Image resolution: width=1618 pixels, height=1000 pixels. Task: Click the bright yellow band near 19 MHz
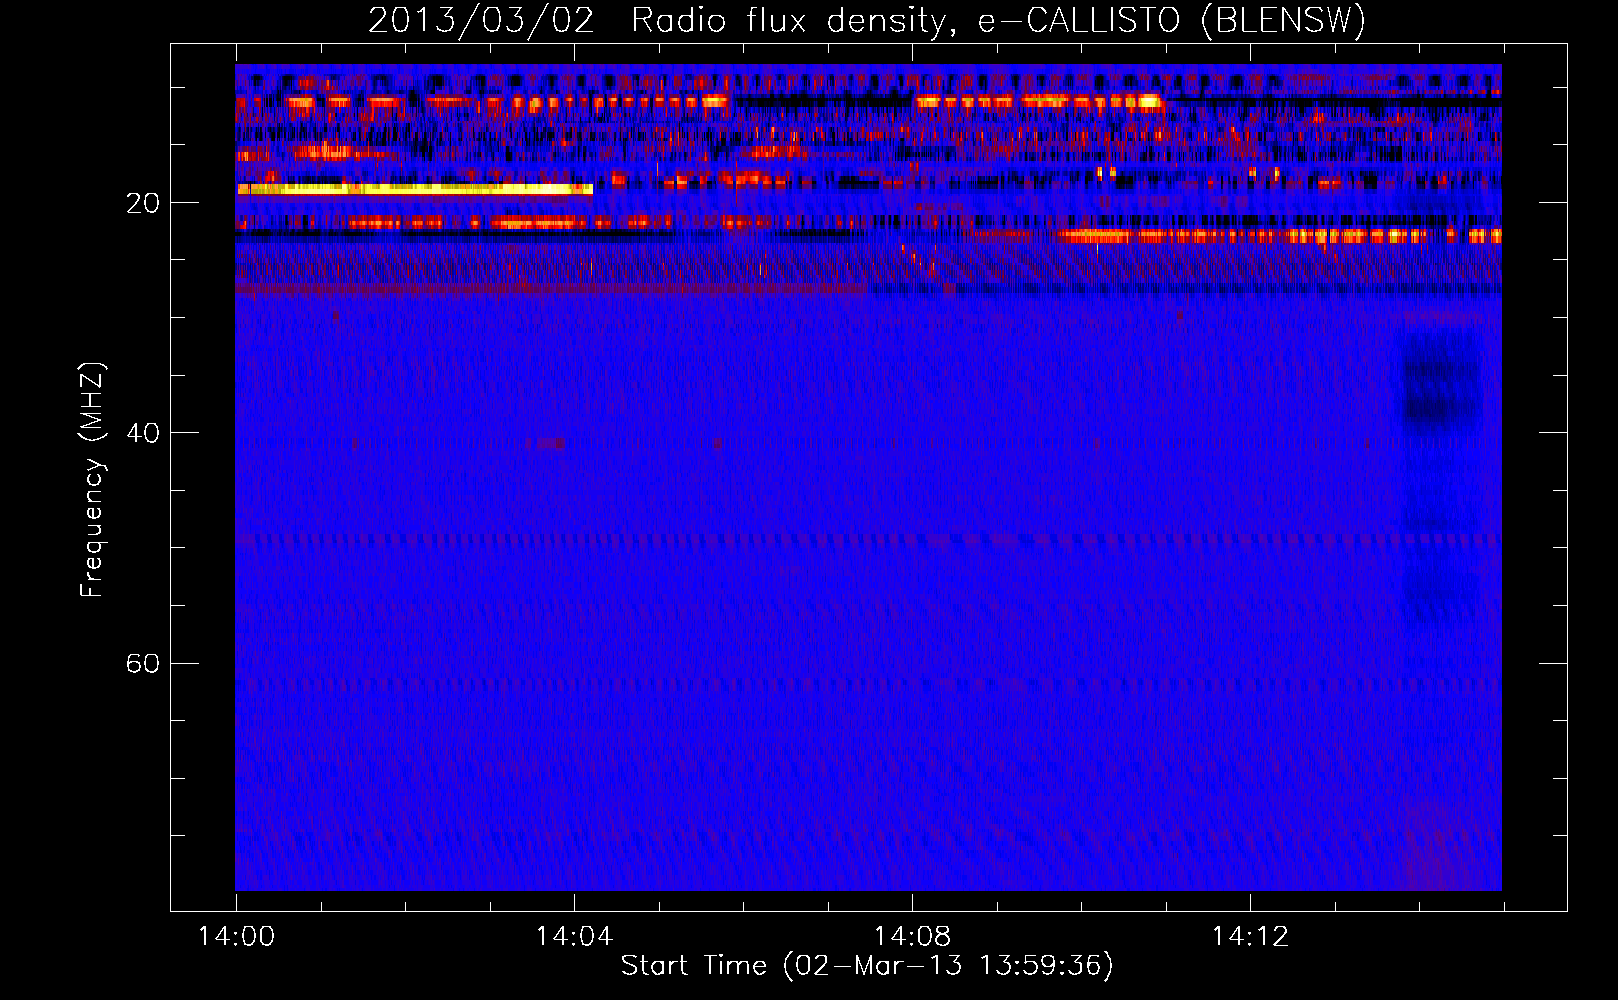(x=415, y=188)
